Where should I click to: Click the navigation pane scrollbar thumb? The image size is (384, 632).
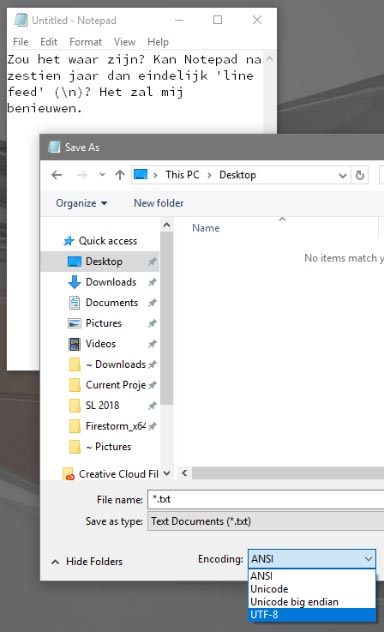[x=167, y=318]
